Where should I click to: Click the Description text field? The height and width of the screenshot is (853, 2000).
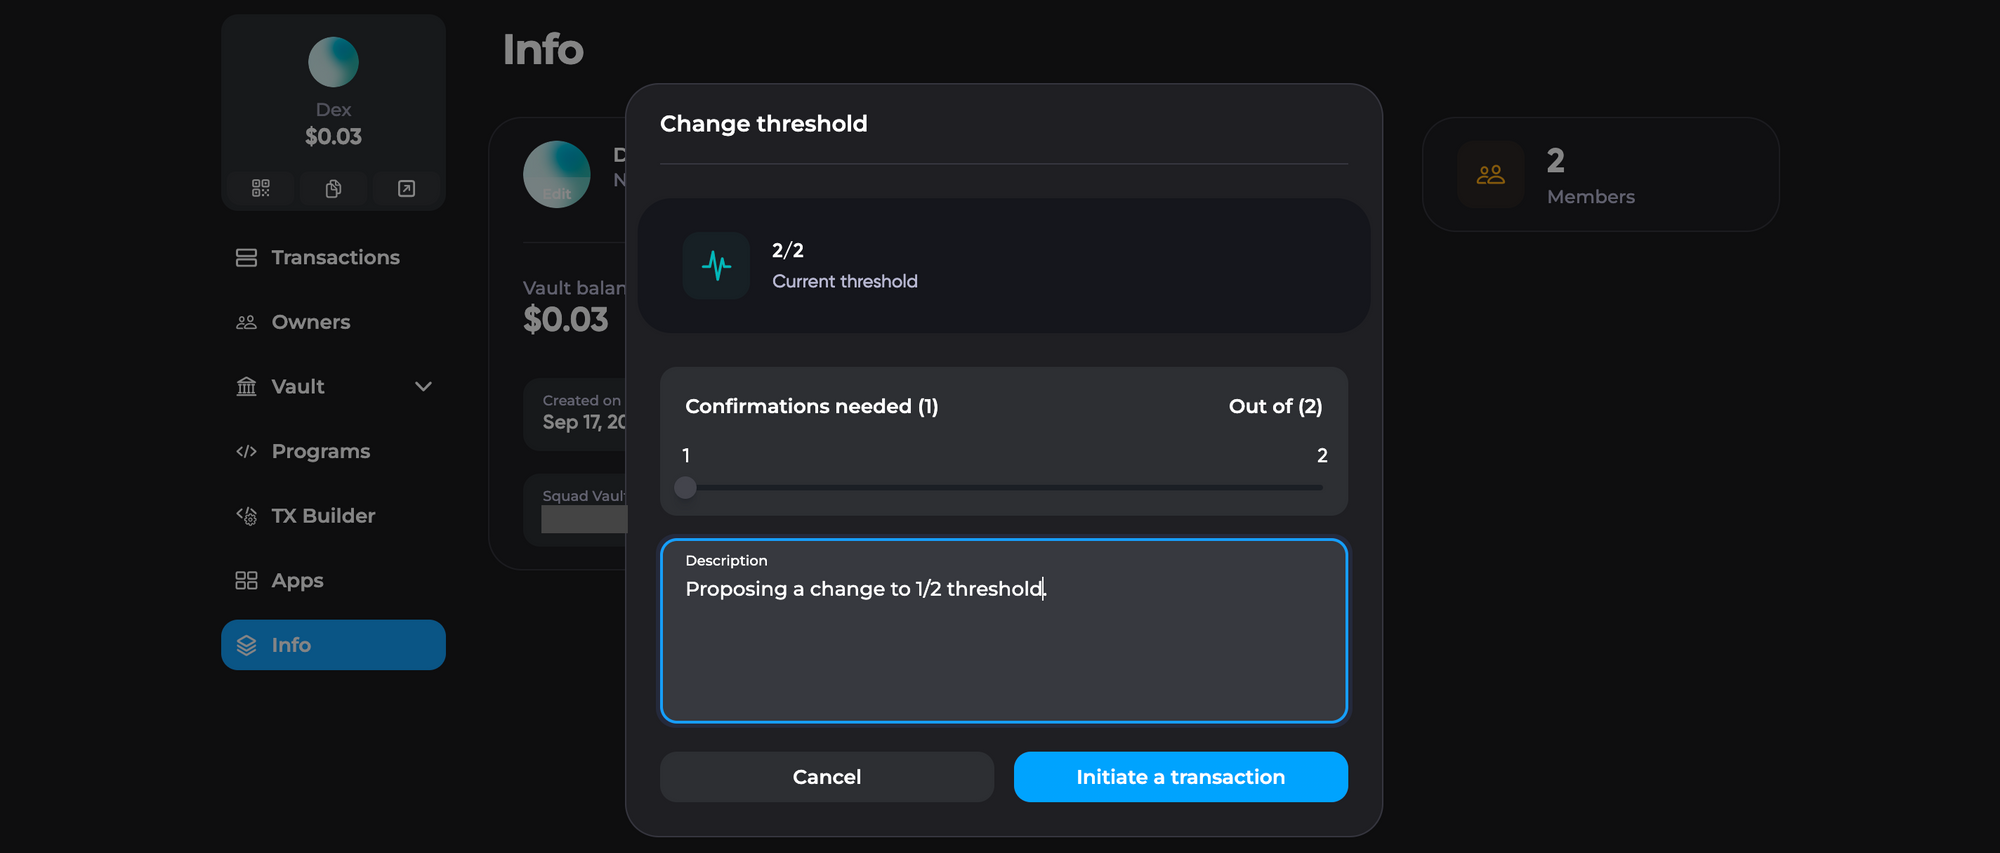coord(1003,630)
